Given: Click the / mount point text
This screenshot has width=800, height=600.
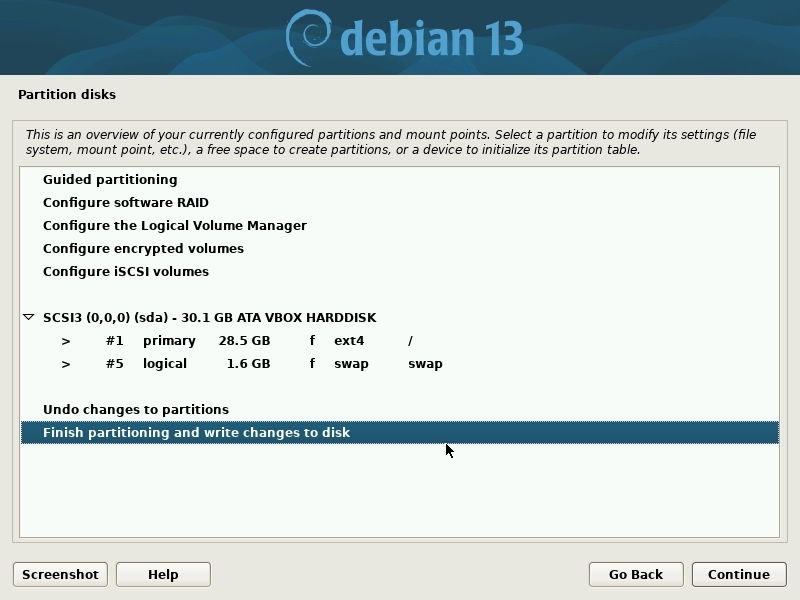Looking at the screenshot, I should click(410, 340).
